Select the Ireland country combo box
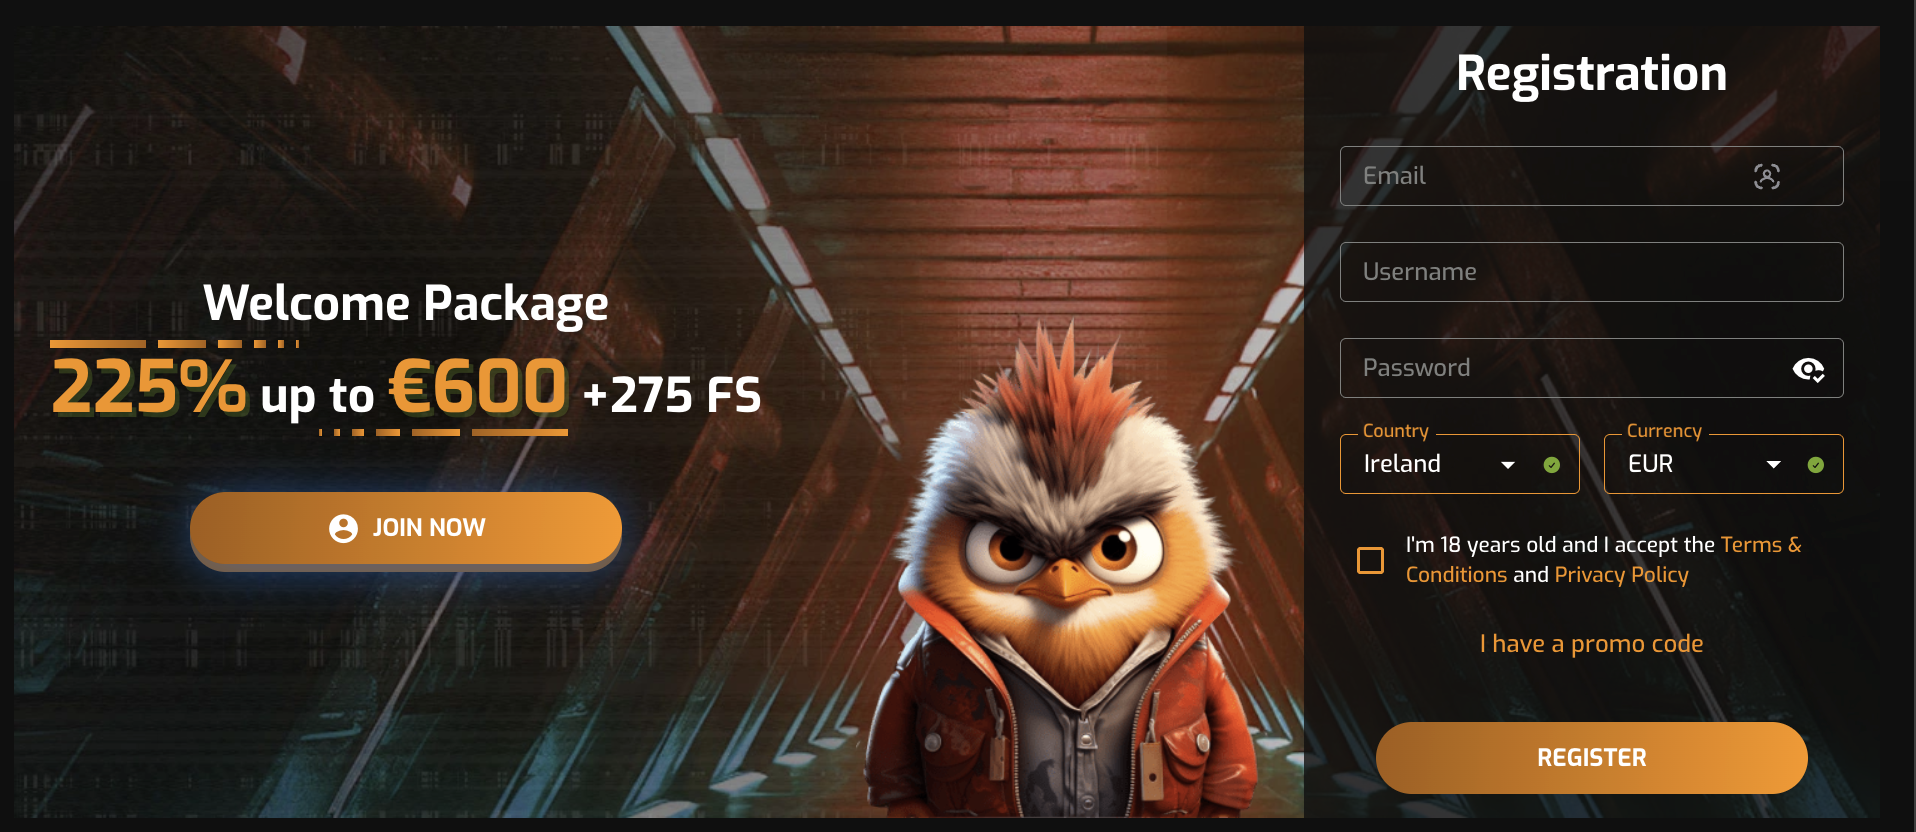 [x=1460, y=464]
